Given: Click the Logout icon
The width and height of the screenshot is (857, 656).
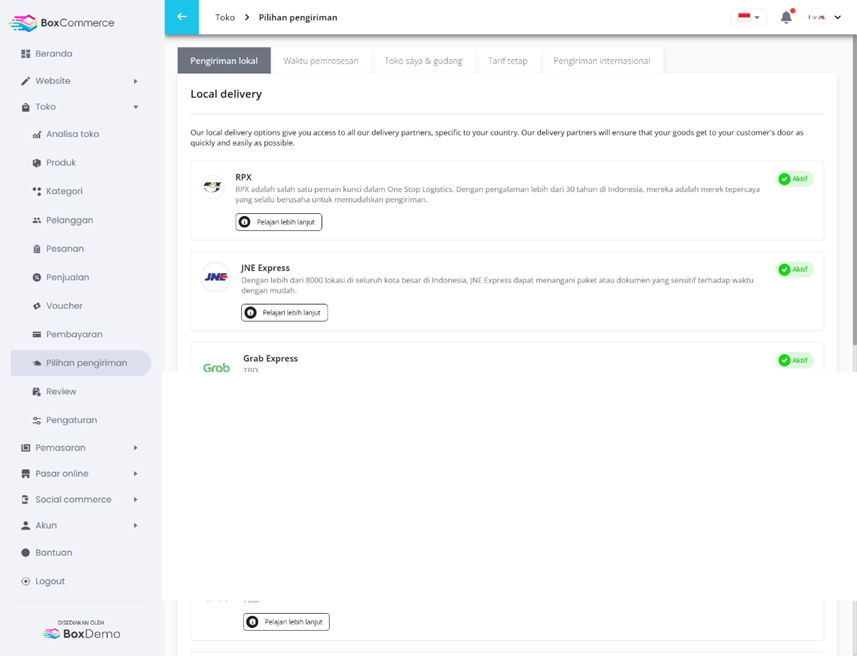Looking at the screenshot, I should click(x=25, y=581).
